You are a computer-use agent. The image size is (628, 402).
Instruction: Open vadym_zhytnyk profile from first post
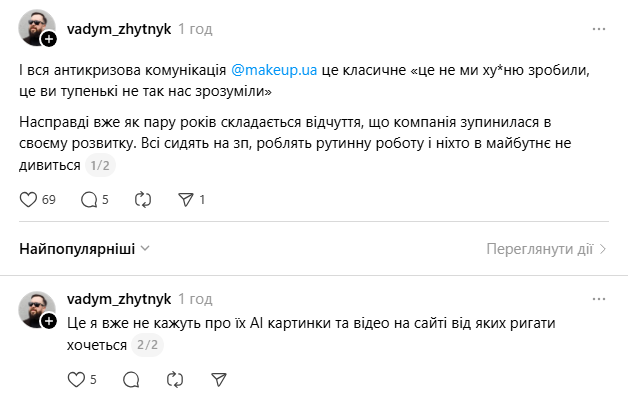118,29
